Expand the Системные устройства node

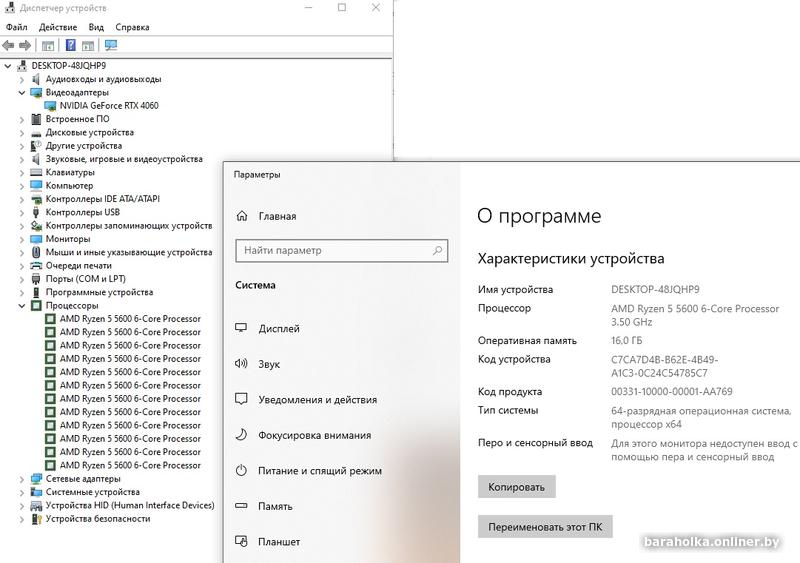point(22,493)
